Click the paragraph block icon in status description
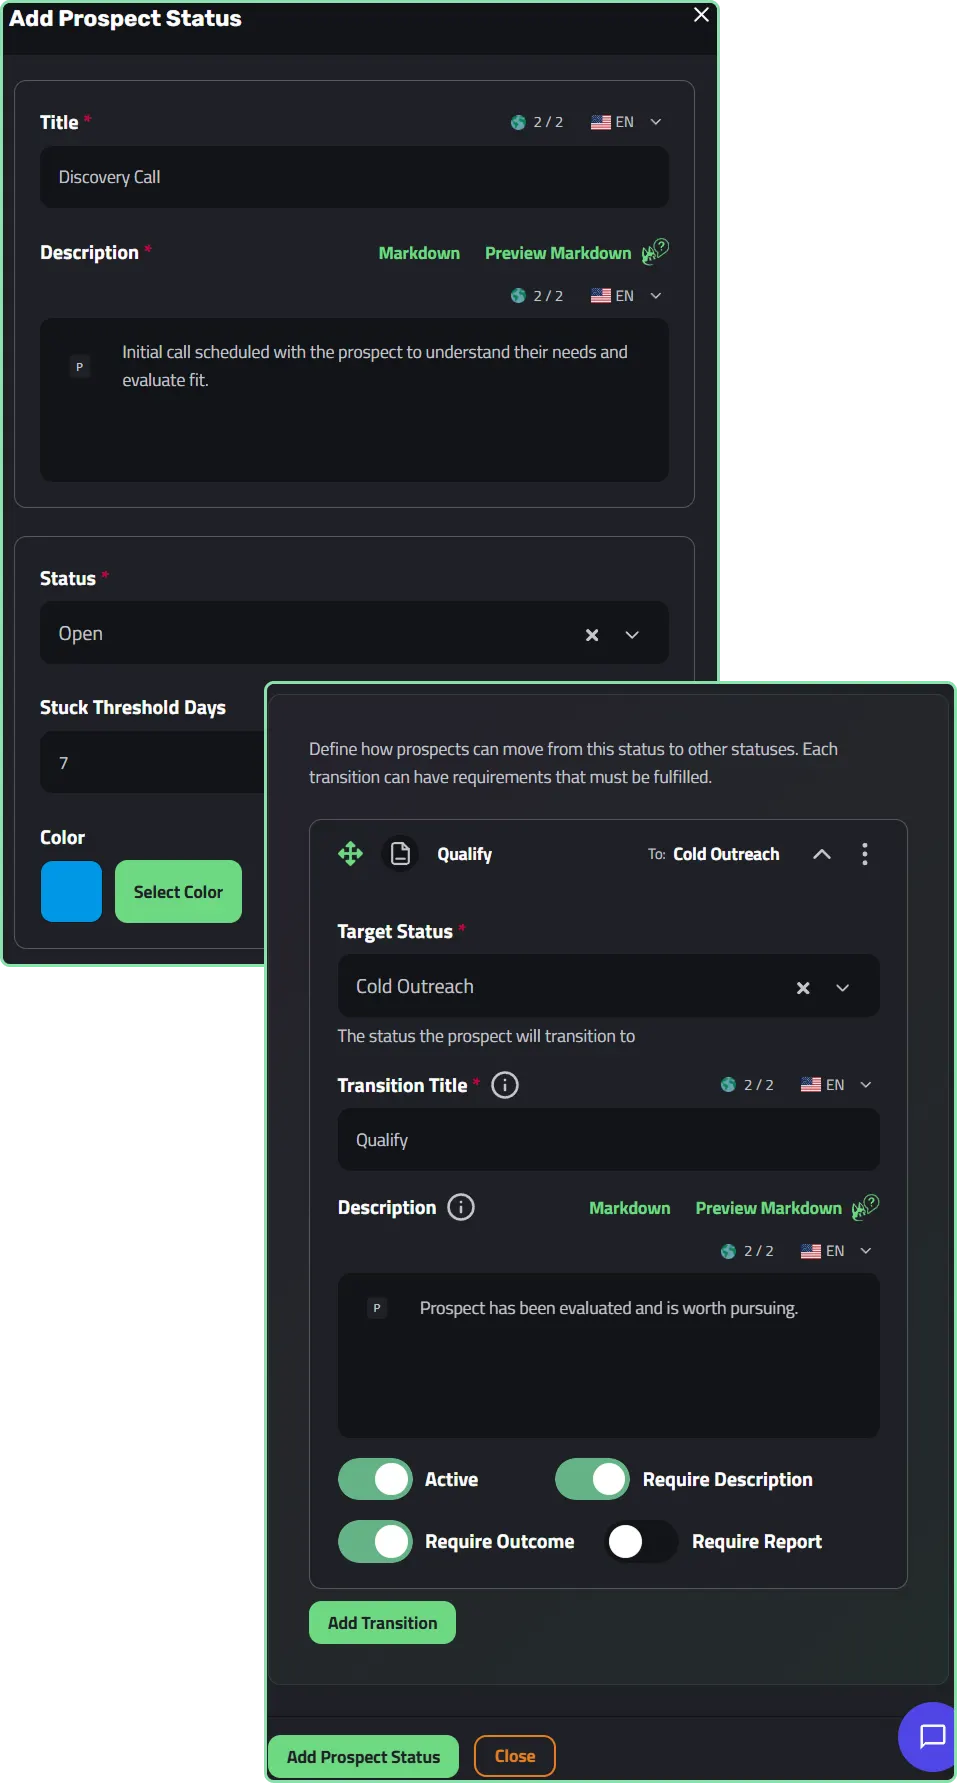 point(80,367)
